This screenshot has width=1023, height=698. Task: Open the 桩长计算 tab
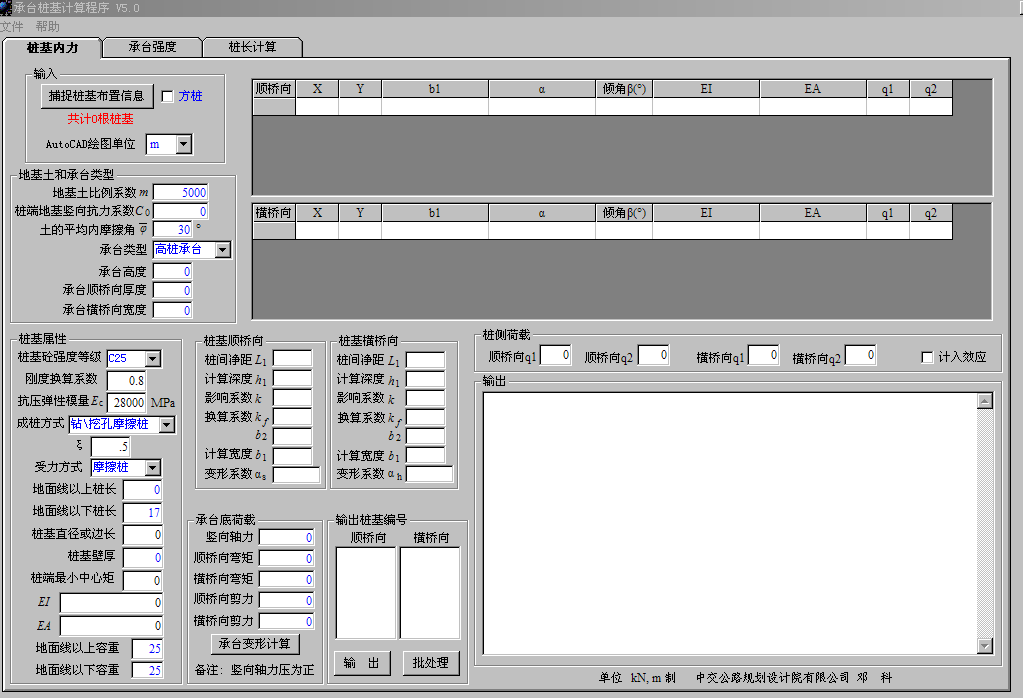point(252,47)
